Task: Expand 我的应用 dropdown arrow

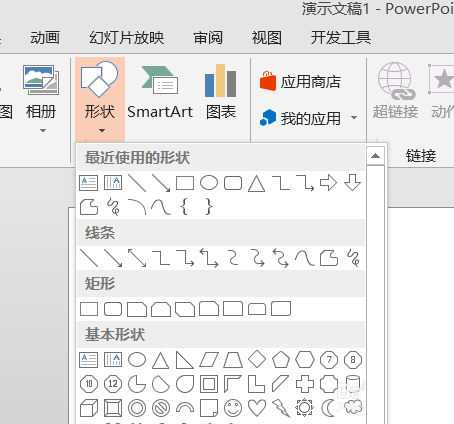Action: click(354, 117)
